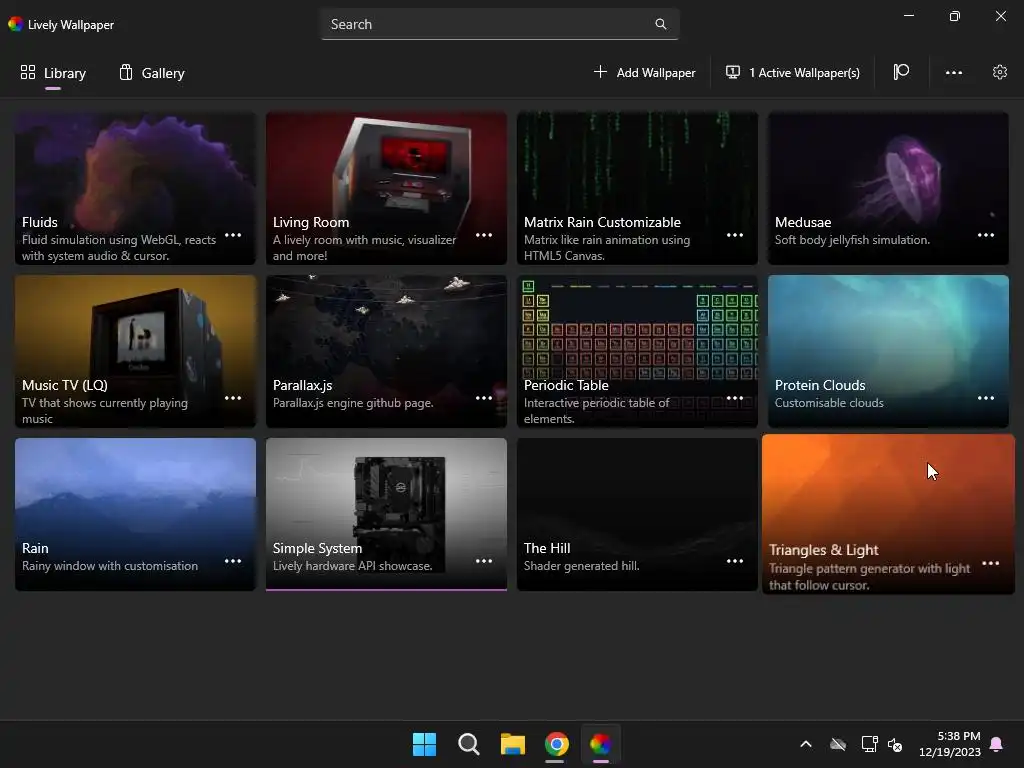Open the Fluids wallpaper options menu

point(233,235)
